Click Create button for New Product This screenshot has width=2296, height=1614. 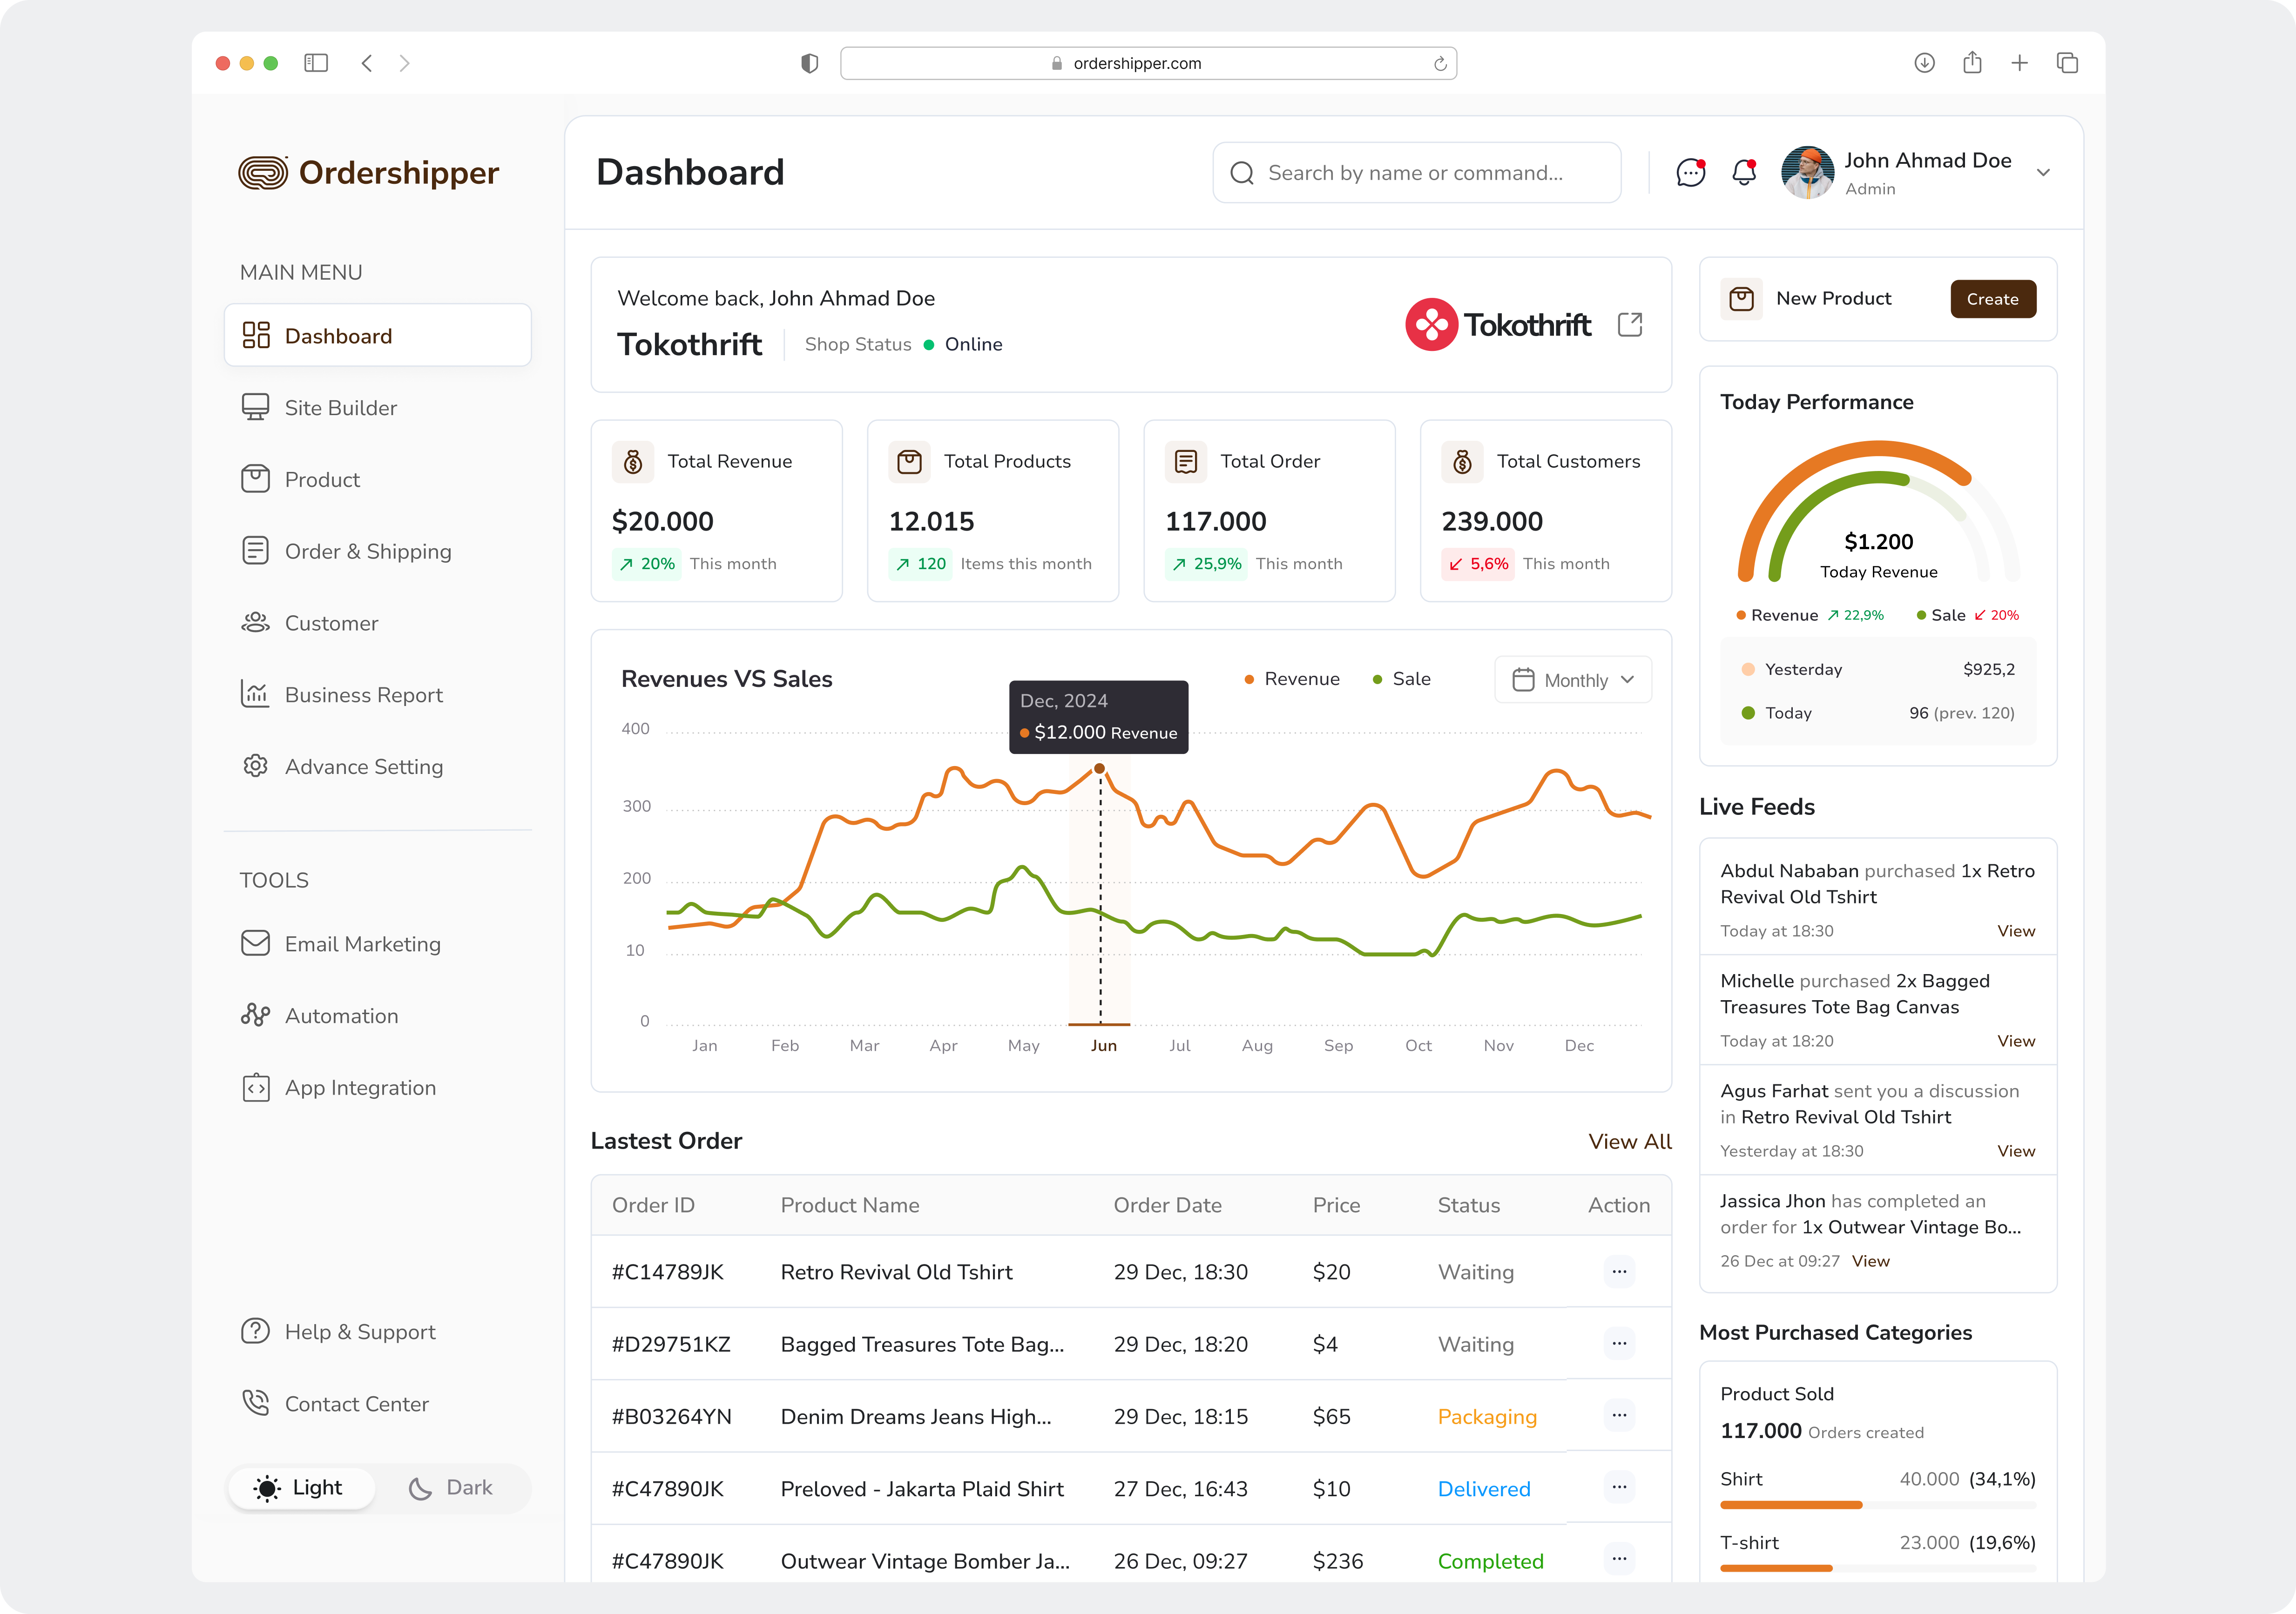pos(1992,299)
